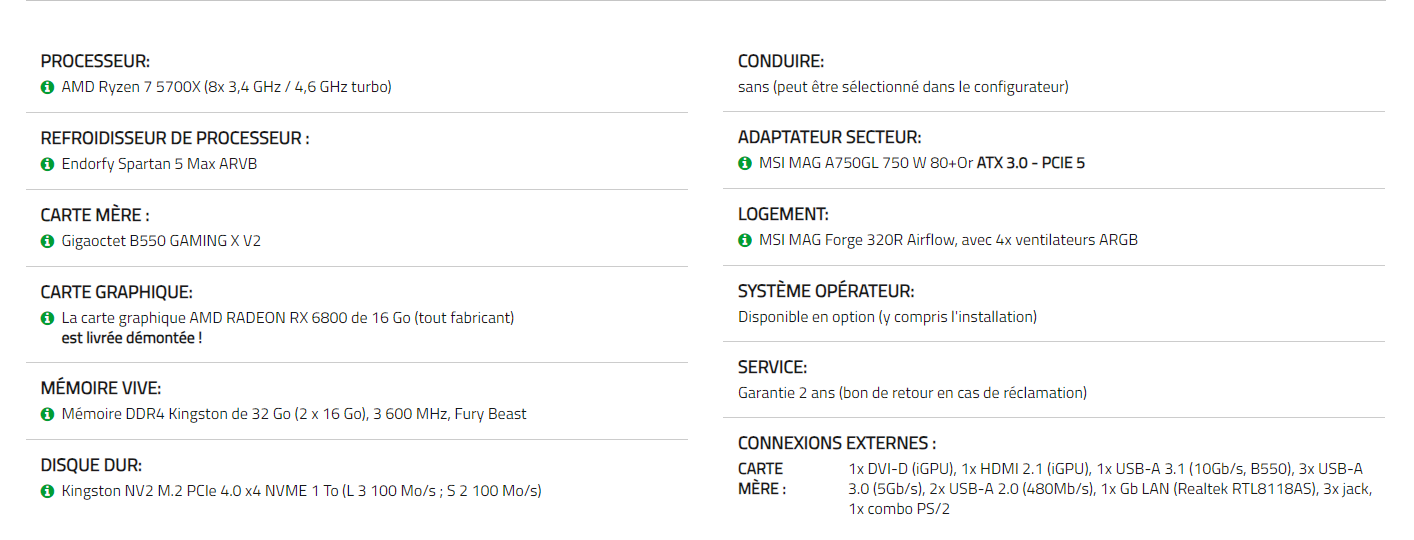Click the Endorfy Spartan 5 Max ARVB name

coord(159,164)
